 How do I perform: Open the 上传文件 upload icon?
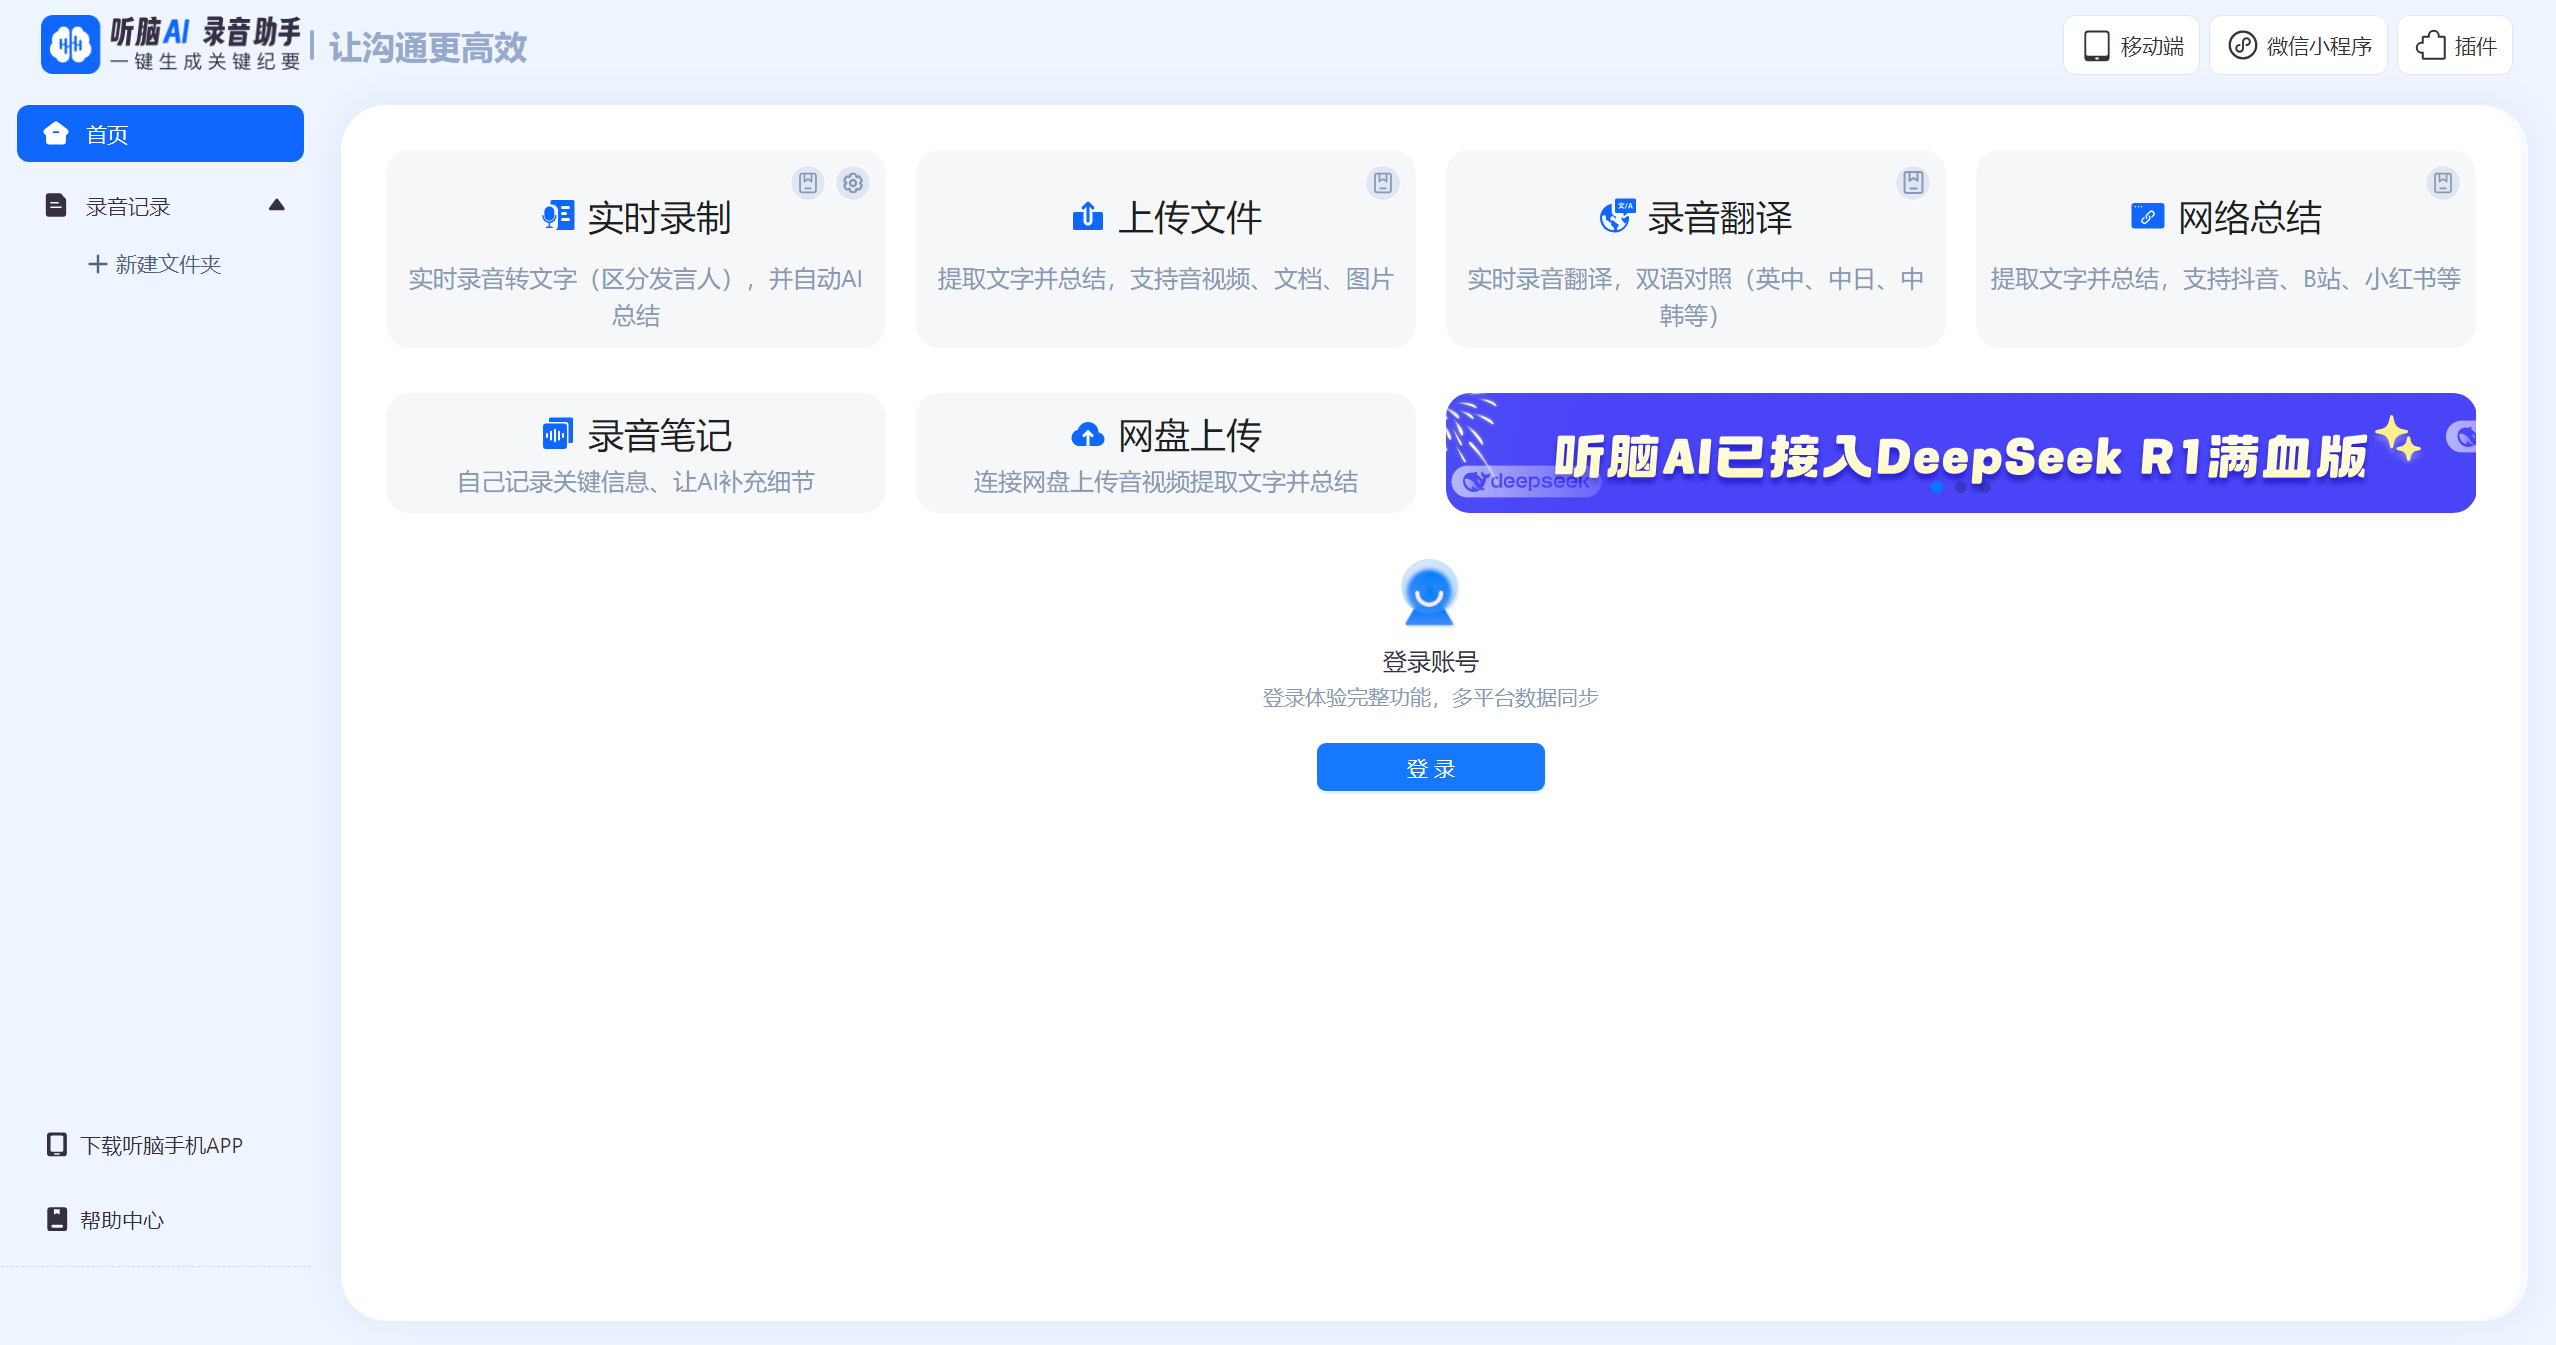[x=1087, y=216]
